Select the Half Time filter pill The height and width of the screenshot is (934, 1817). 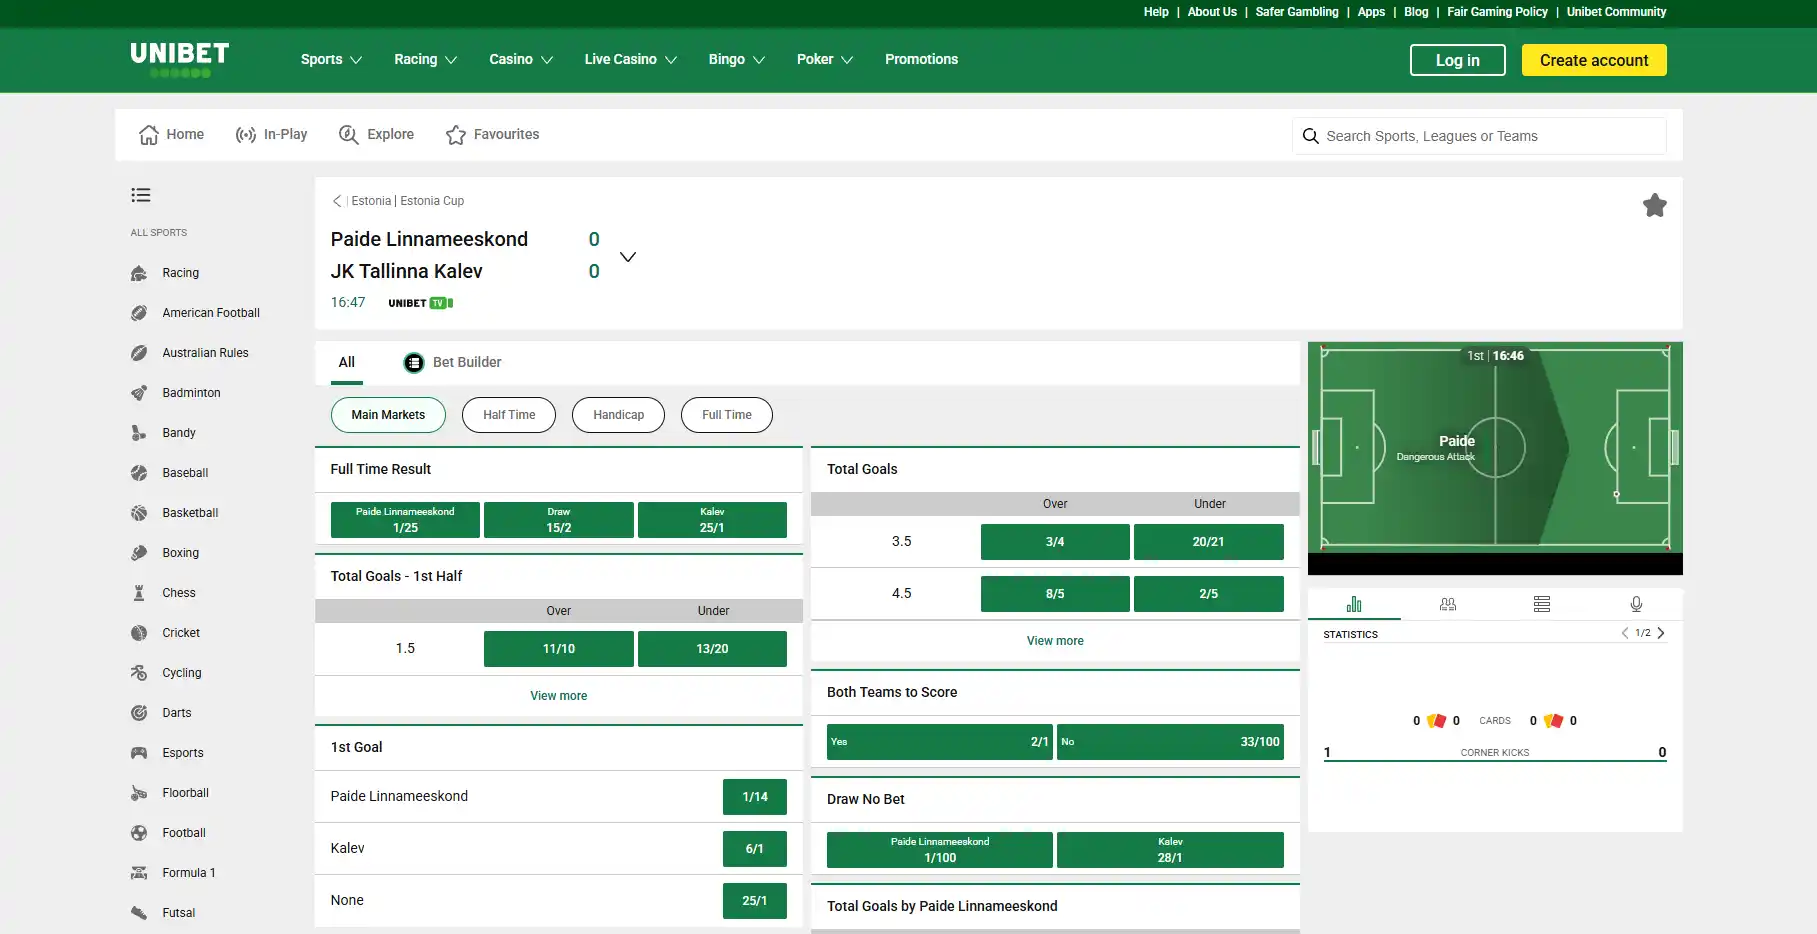[x=509, y=415]
